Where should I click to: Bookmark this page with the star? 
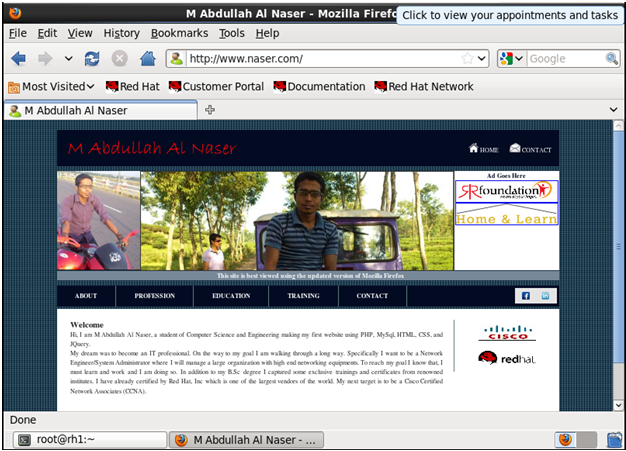[467, 59]
